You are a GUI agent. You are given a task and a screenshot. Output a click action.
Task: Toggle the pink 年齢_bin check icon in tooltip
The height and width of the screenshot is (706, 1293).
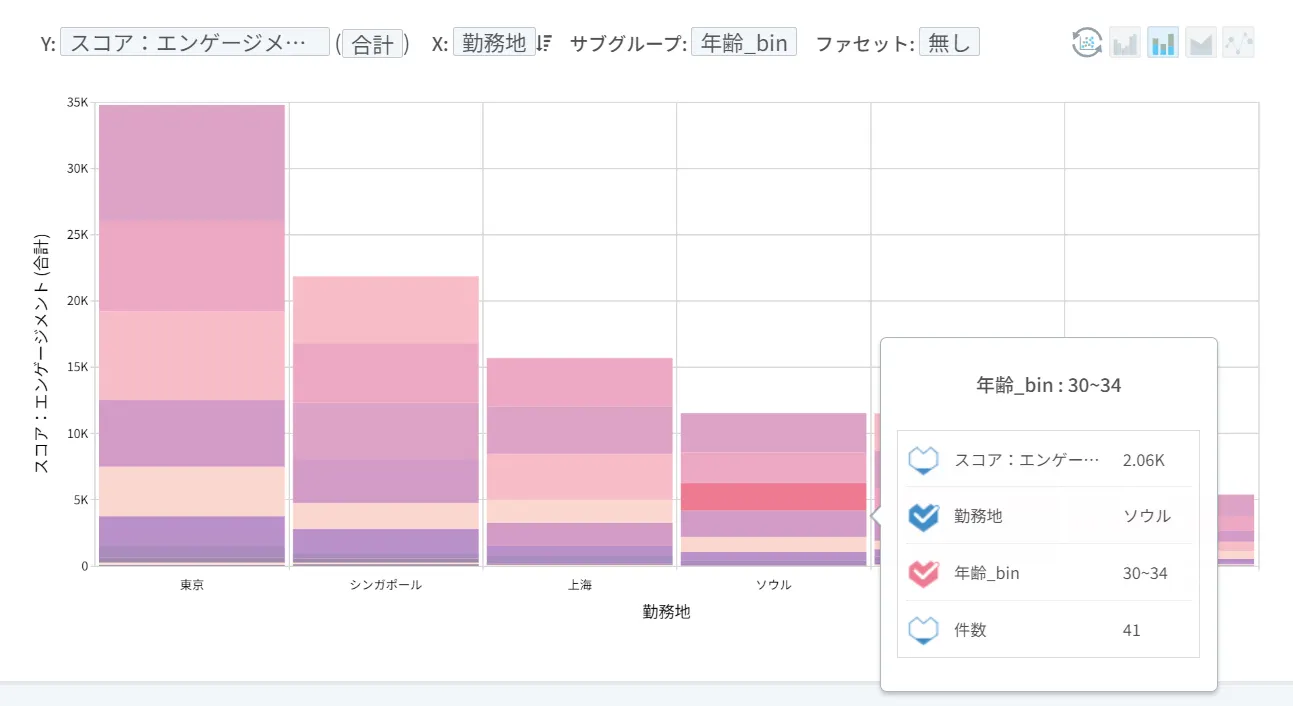(923, 573)
